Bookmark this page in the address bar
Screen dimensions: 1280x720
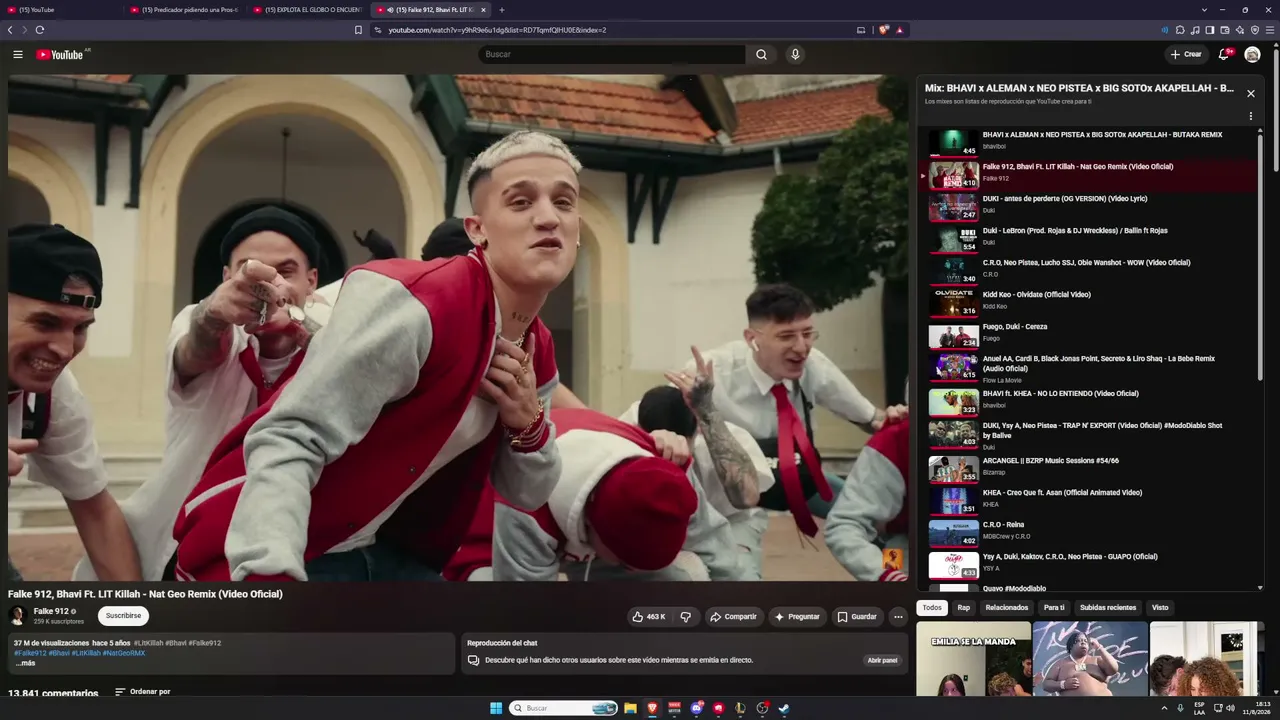pyautogui.click(x=358, y=30)
